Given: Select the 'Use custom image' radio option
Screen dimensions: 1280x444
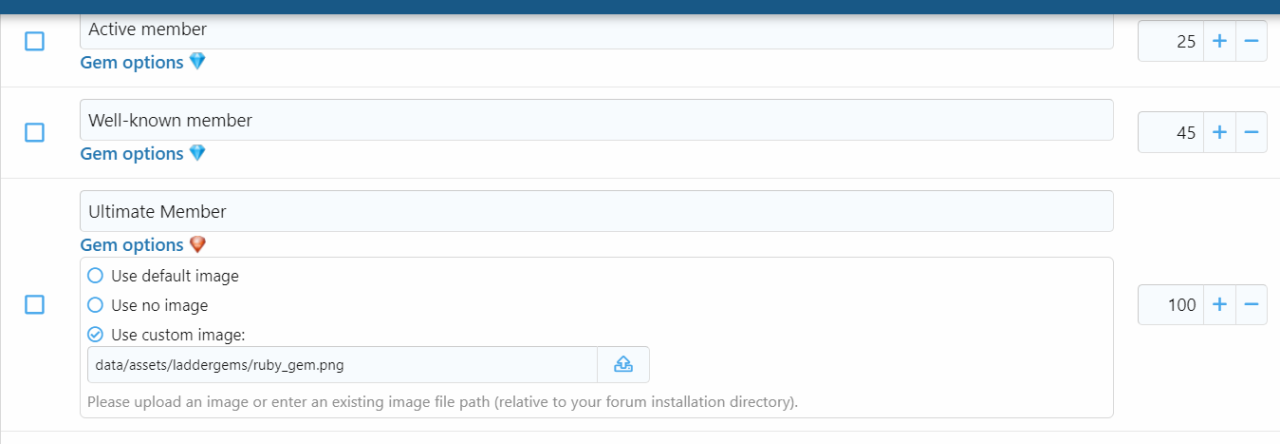Looking at the screenshot, I should coord(96,335).
